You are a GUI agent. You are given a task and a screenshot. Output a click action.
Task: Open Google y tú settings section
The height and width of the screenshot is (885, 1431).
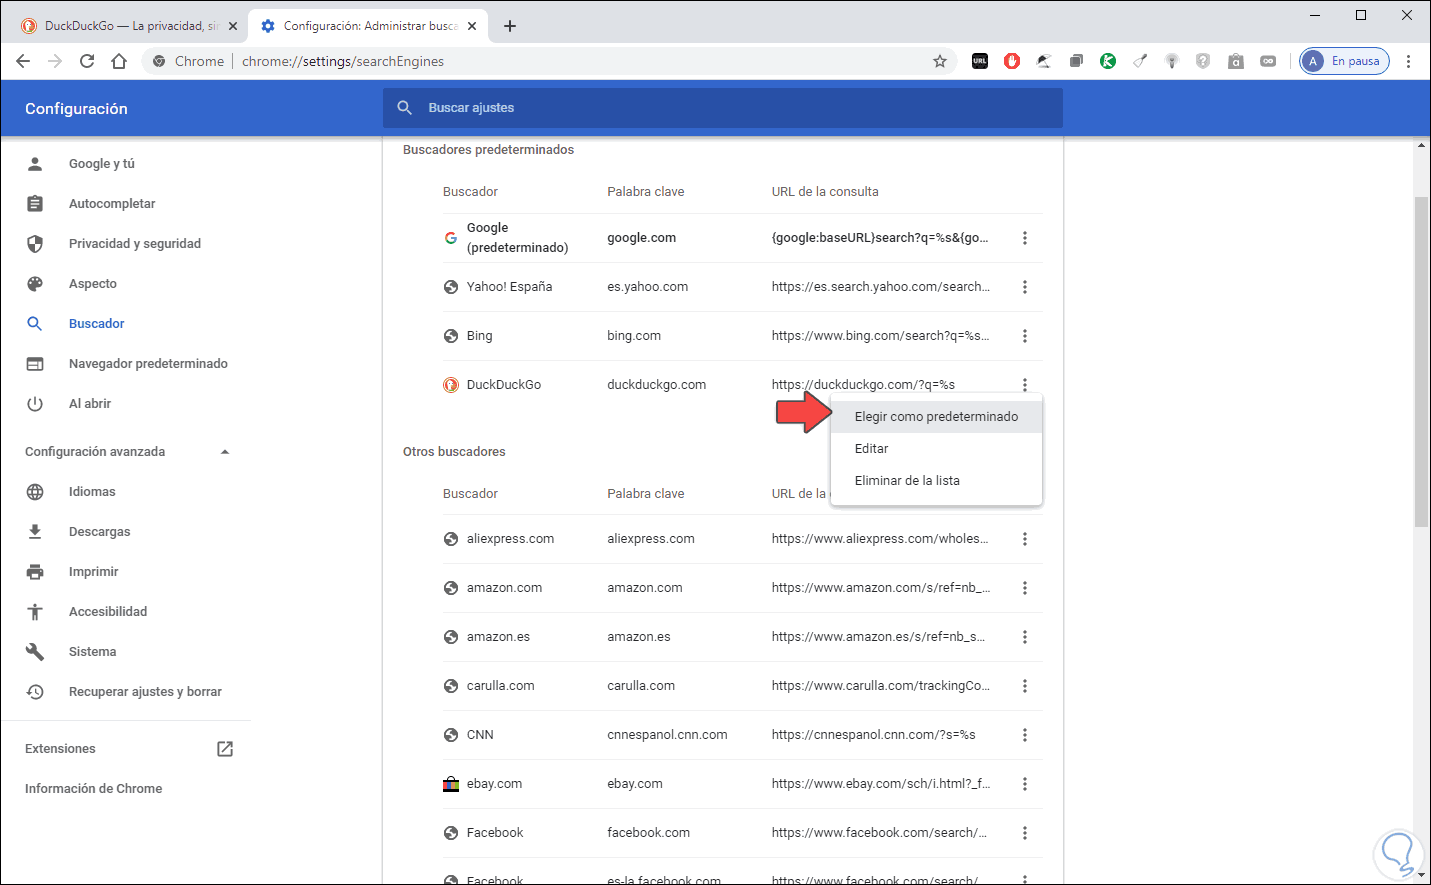pyautogui.click(x=101, y=164)
